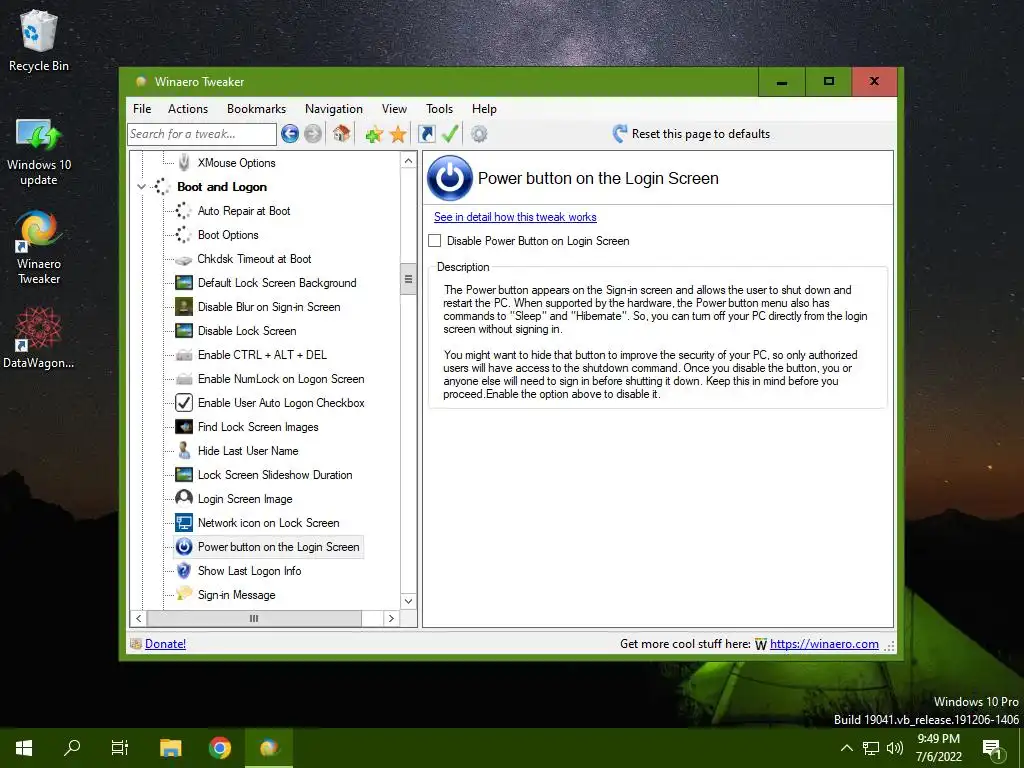This screenshot has width=1024, height=768.
Task: Select Sign-in Message tree item
Action: coord(236,594)
